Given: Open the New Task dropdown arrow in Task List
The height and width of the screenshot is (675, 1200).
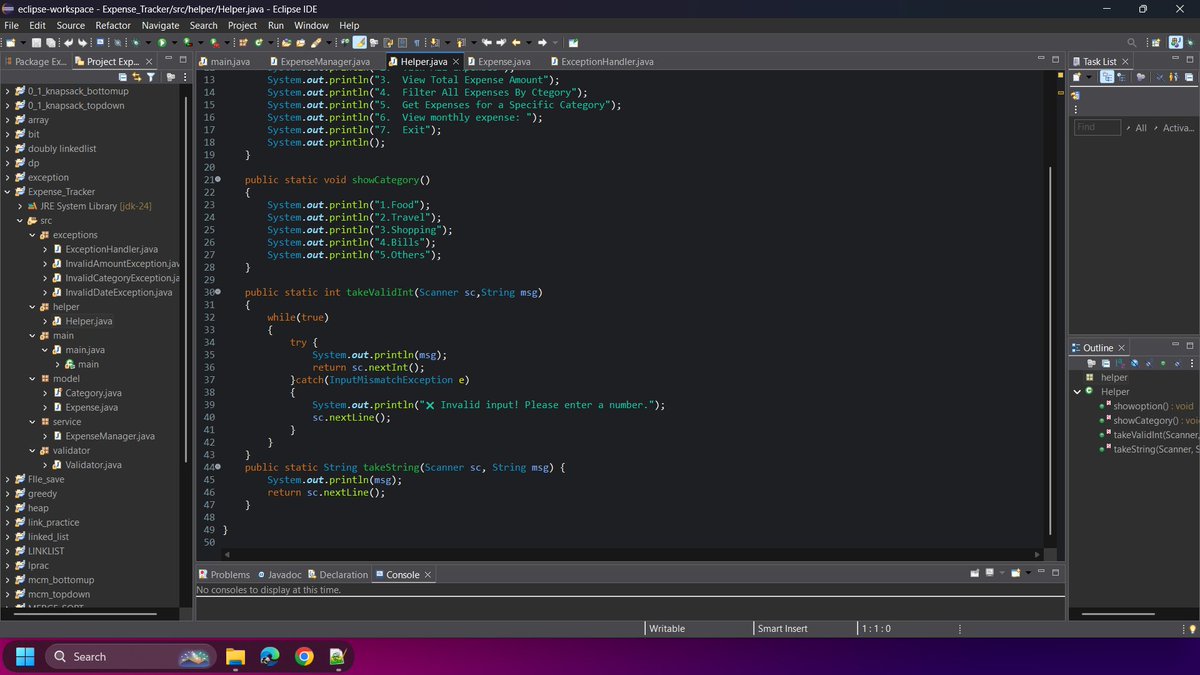Looking at the screenshot, I should coord(1088,77).
